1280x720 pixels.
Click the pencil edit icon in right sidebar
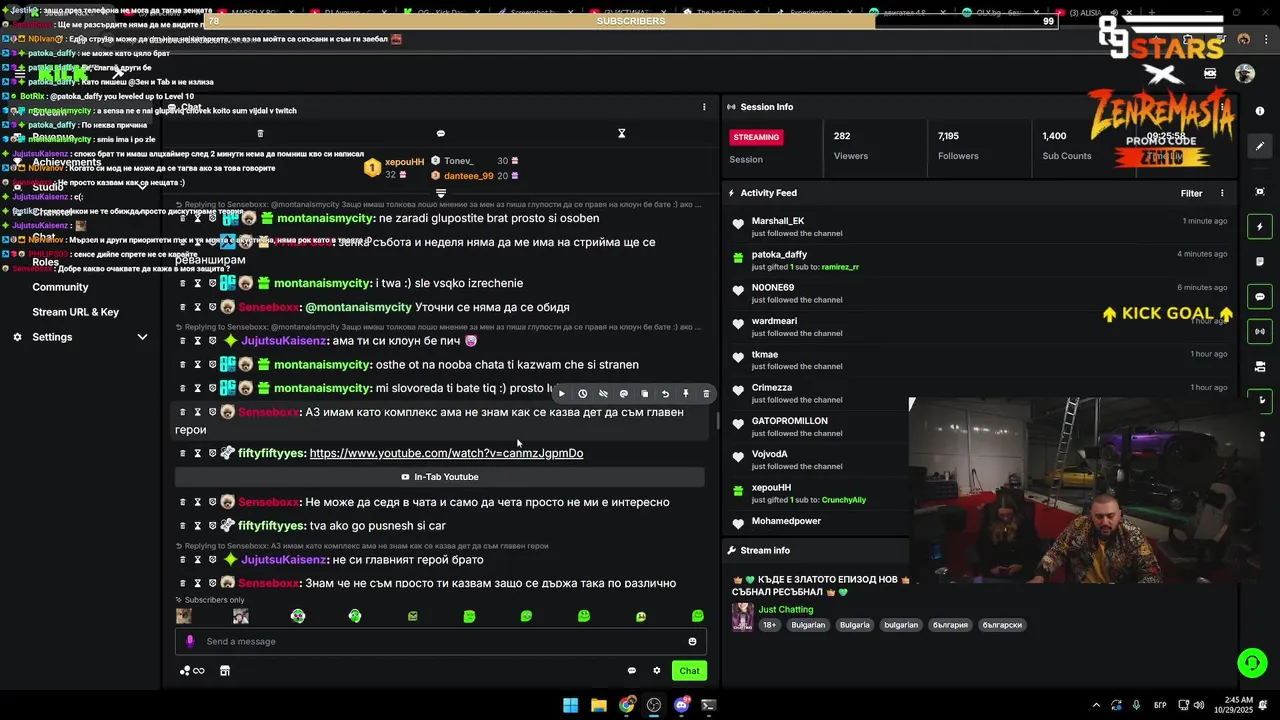click(1260, 146)
